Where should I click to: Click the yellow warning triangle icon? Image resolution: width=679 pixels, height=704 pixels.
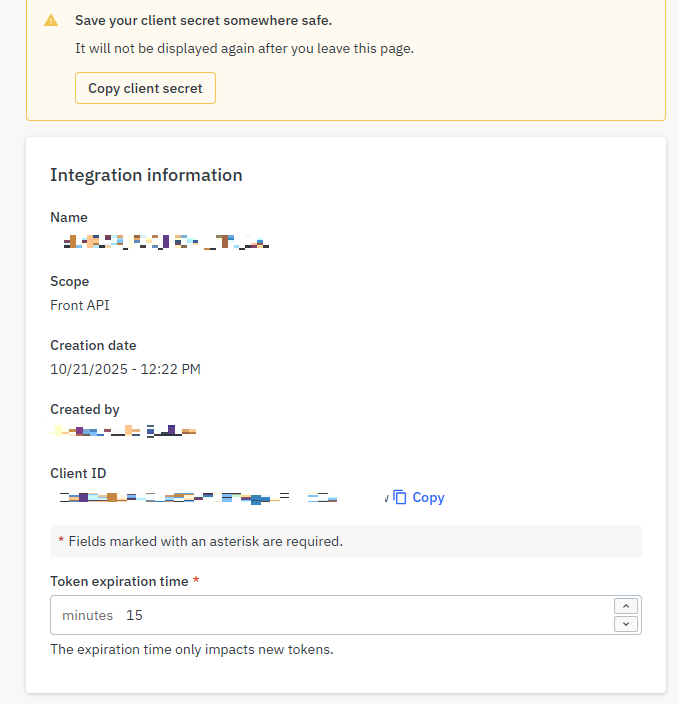pyautogui.click(x=52, y=20)
